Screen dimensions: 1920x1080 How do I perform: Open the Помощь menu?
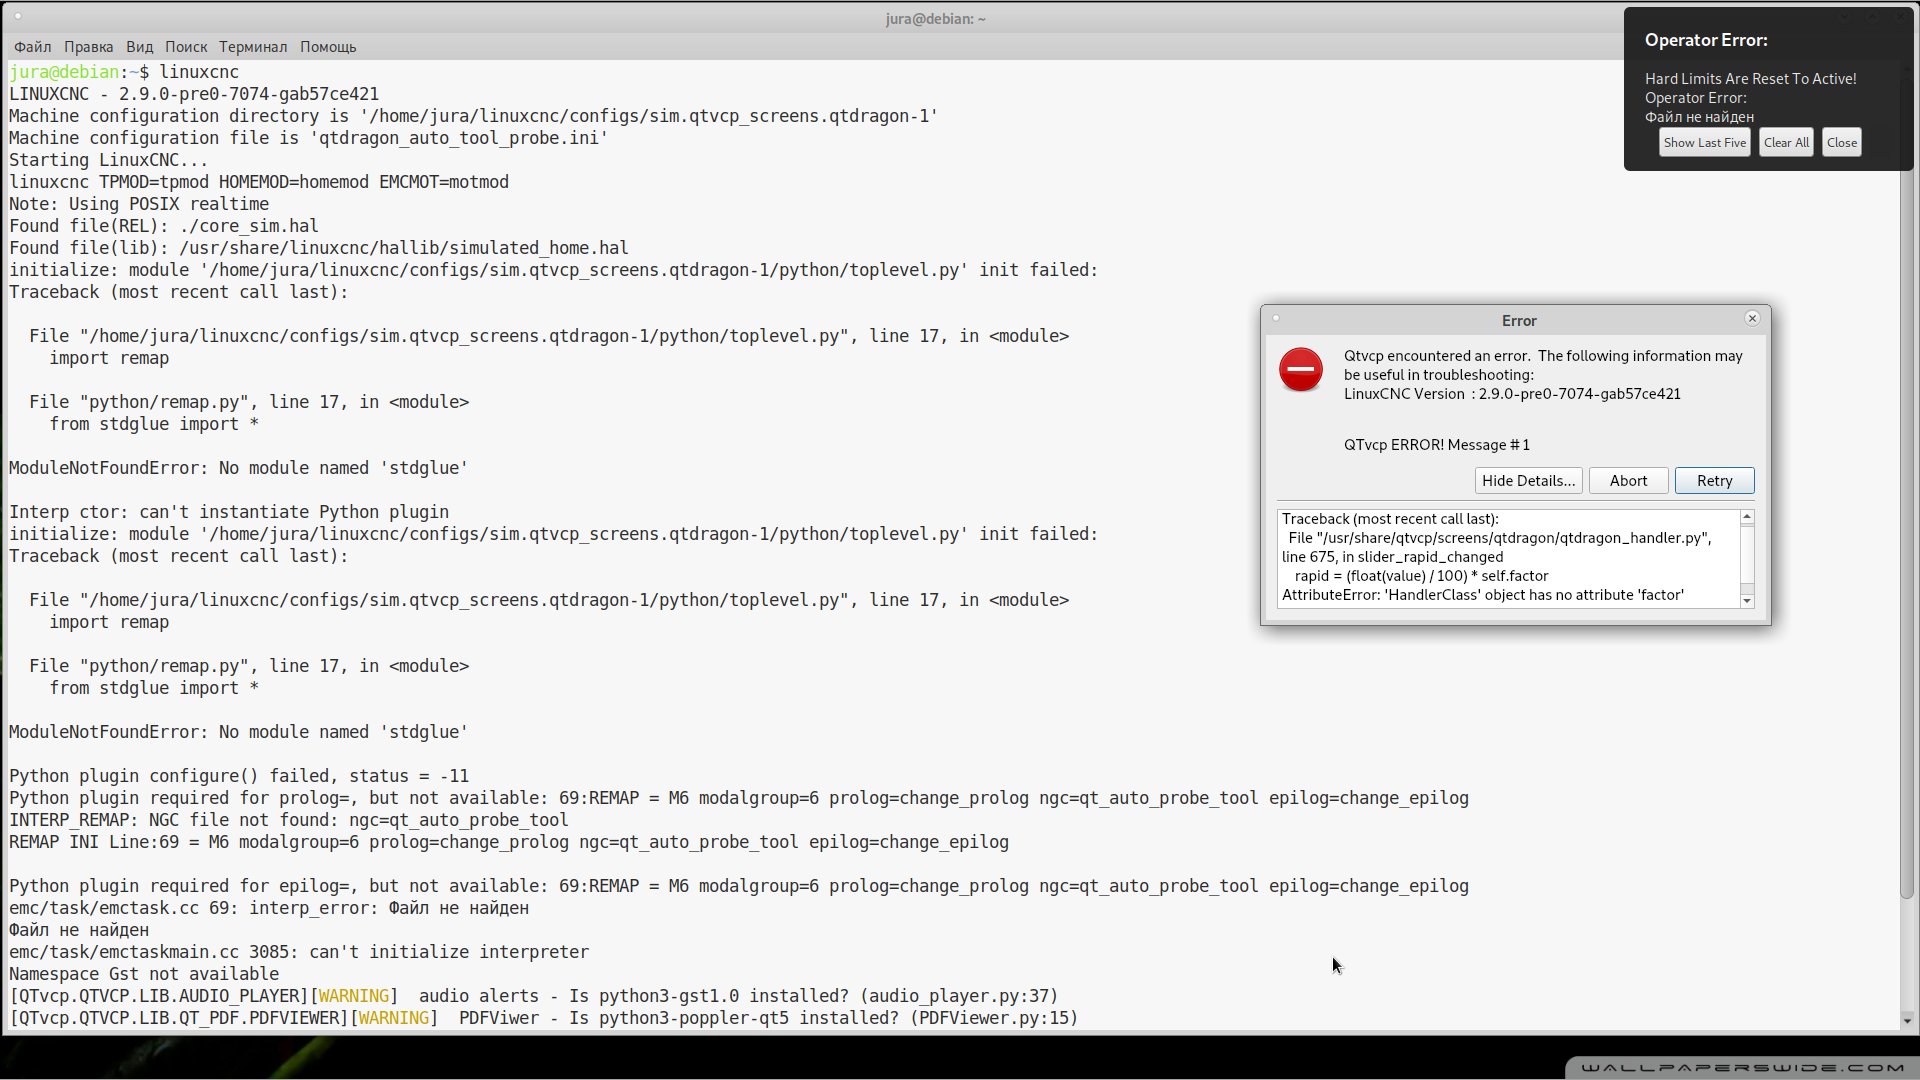click(328, 47)
